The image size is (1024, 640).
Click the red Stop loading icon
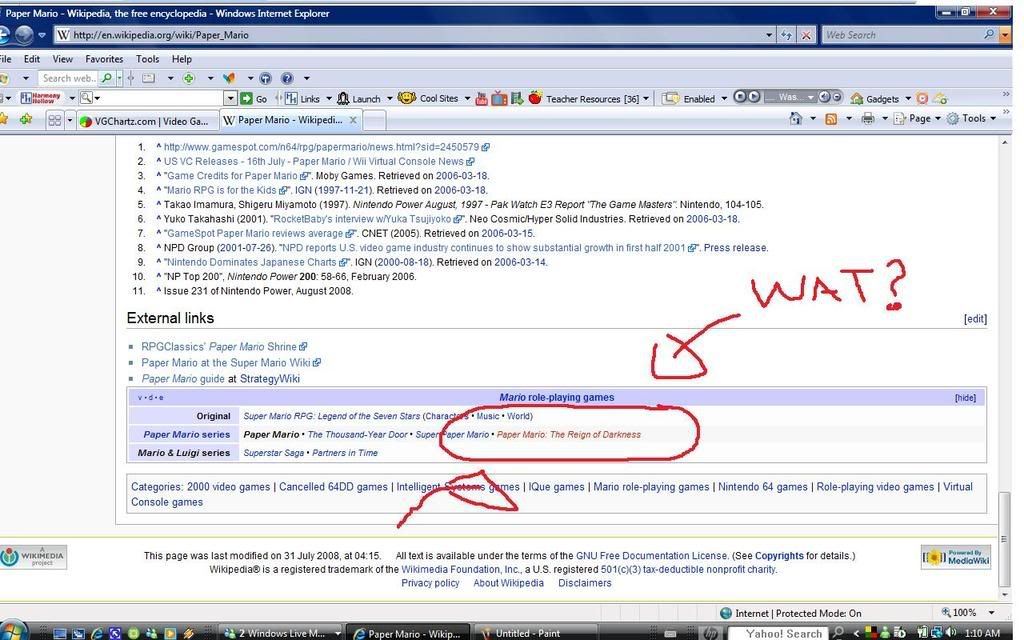tap(806, 35)
